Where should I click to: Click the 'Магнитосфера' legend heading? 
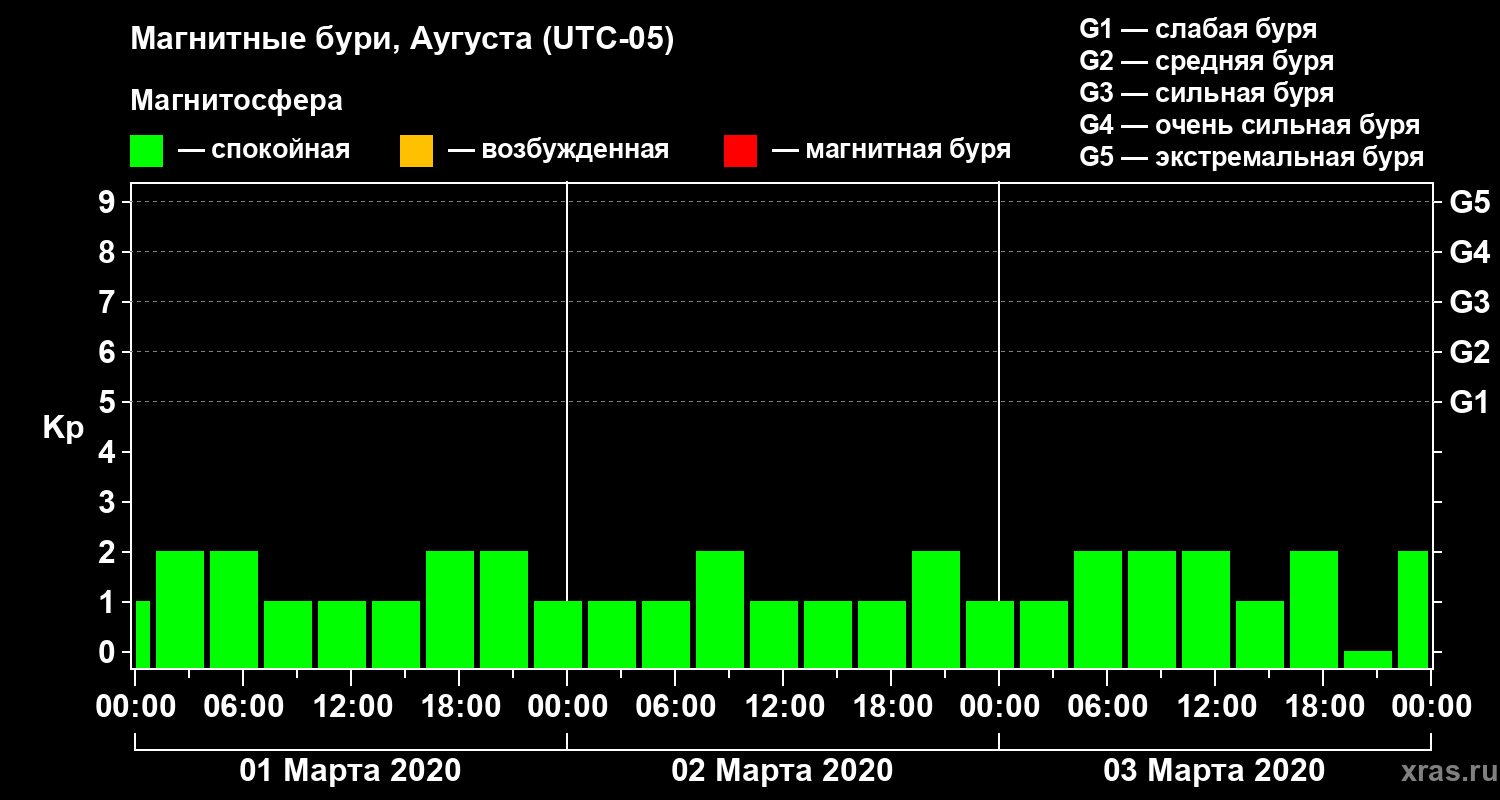236,101
